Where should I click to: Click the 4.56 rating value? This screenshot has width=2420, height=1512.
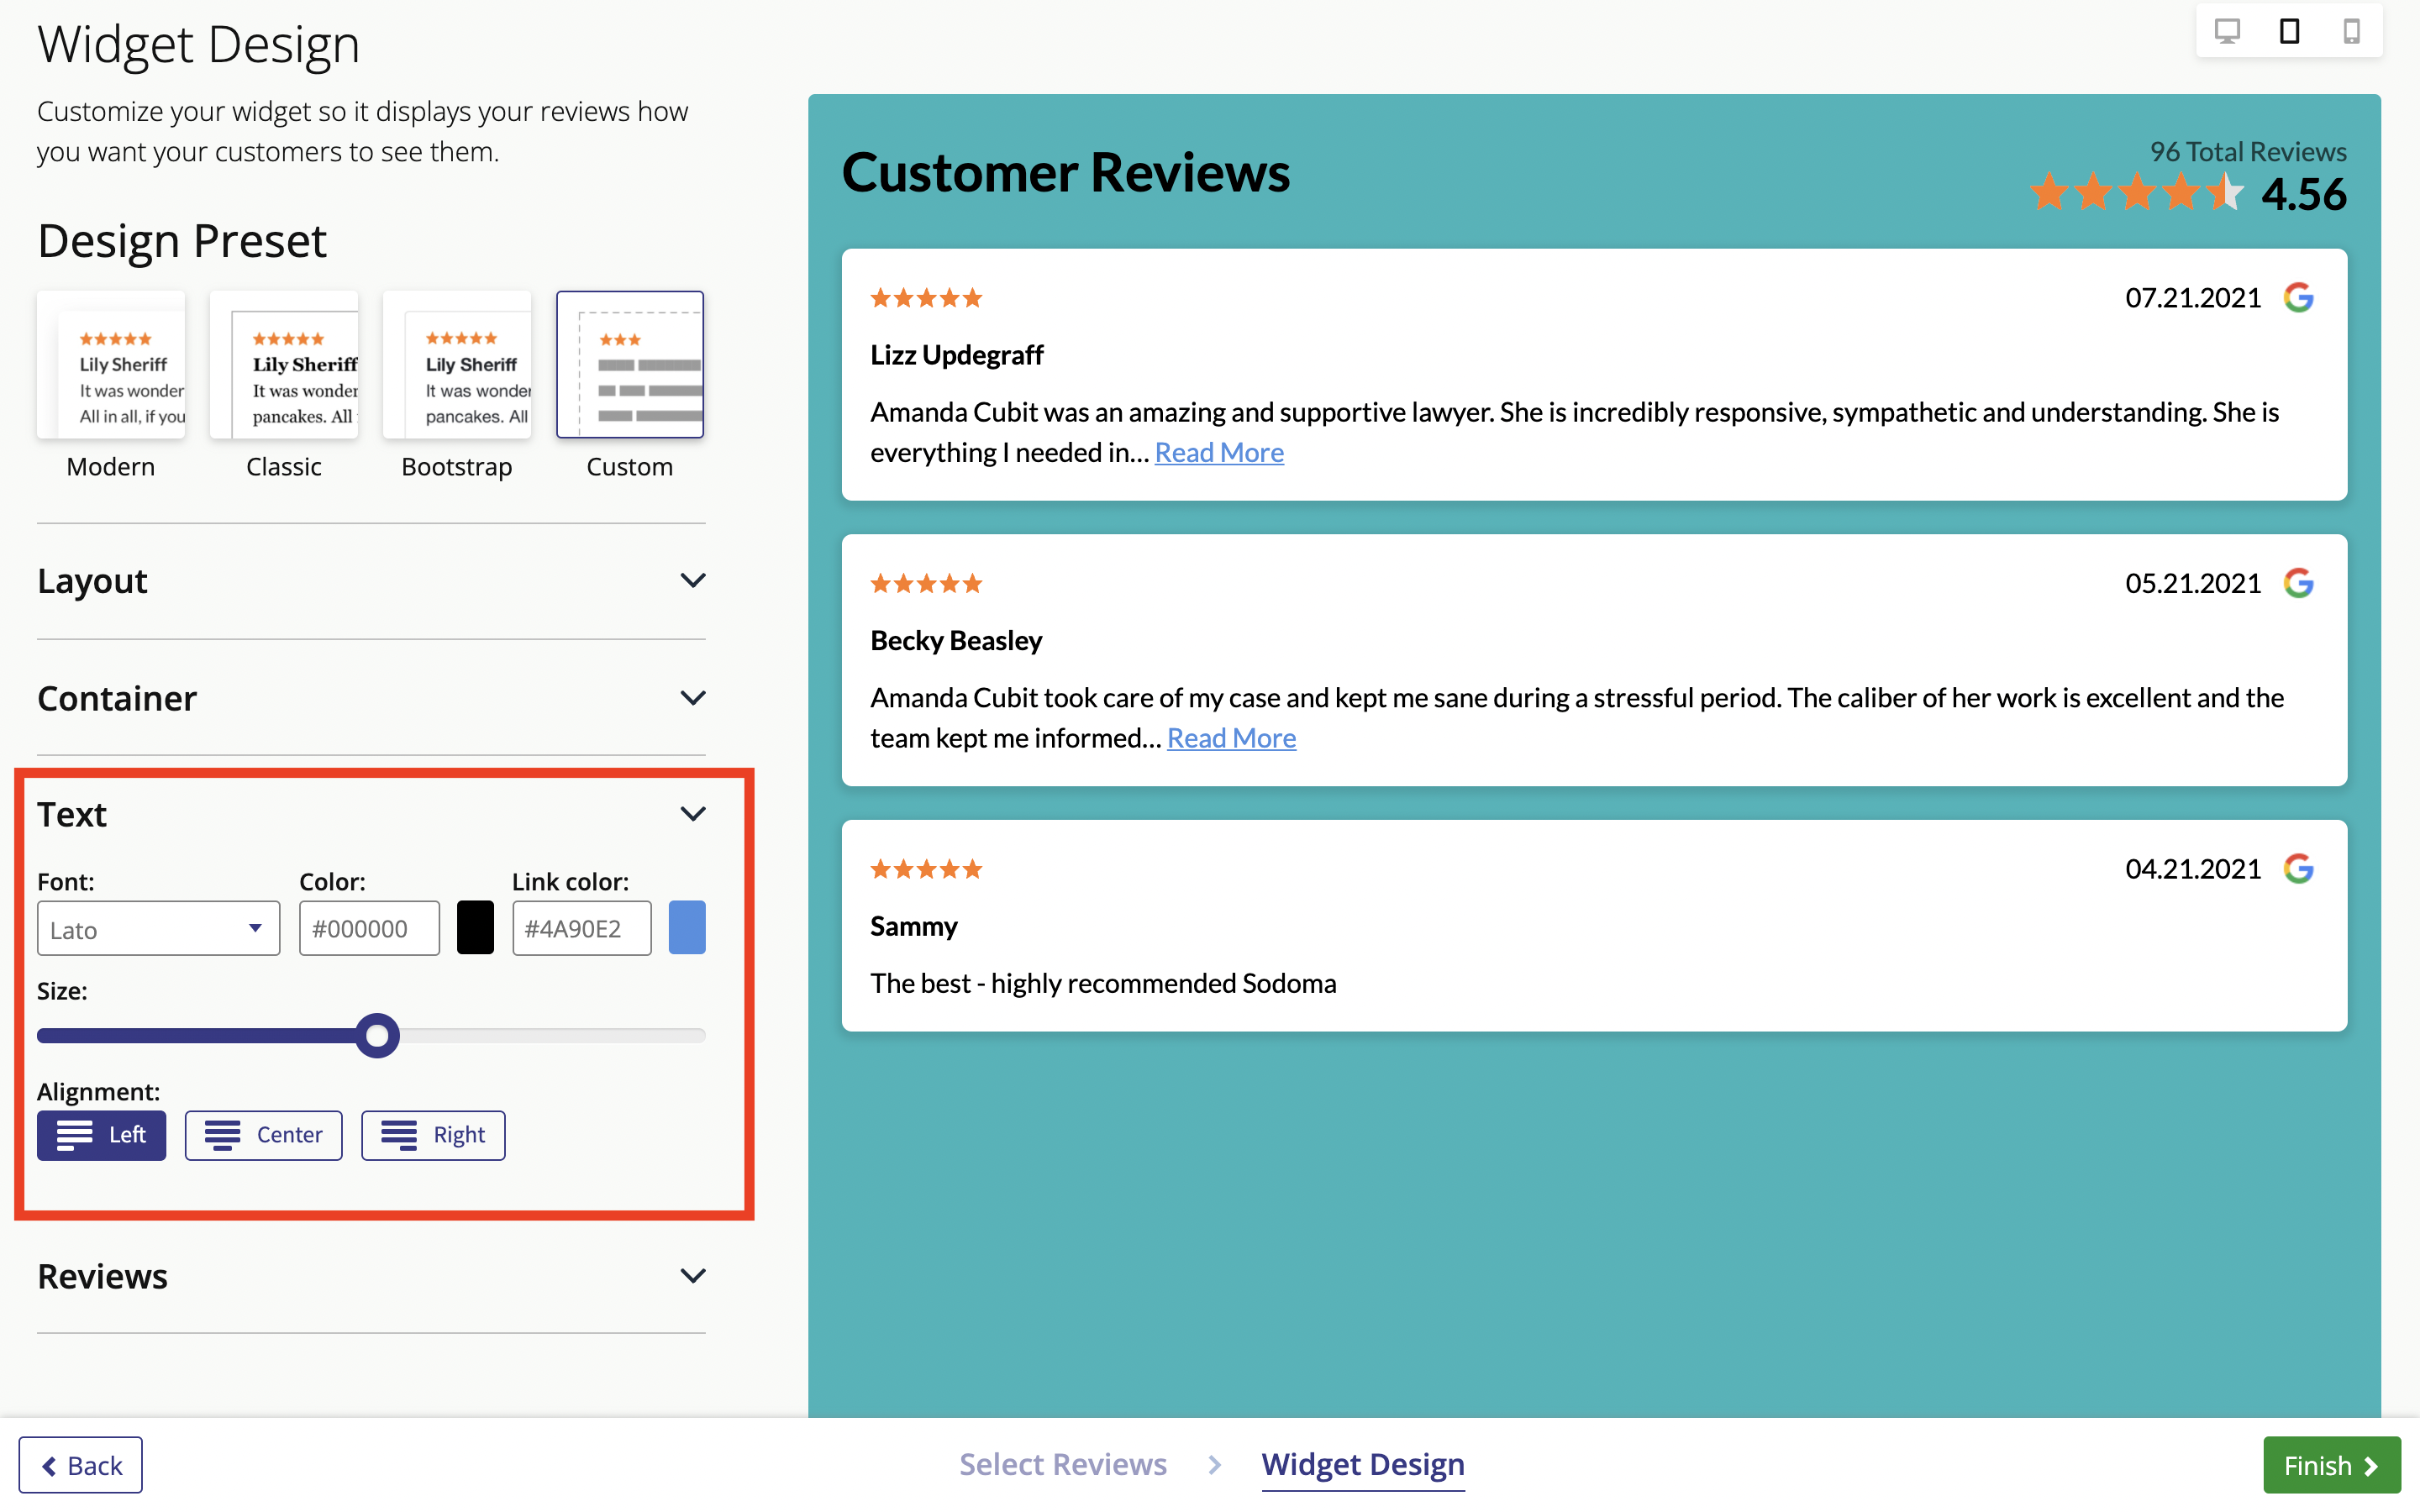2304,194
